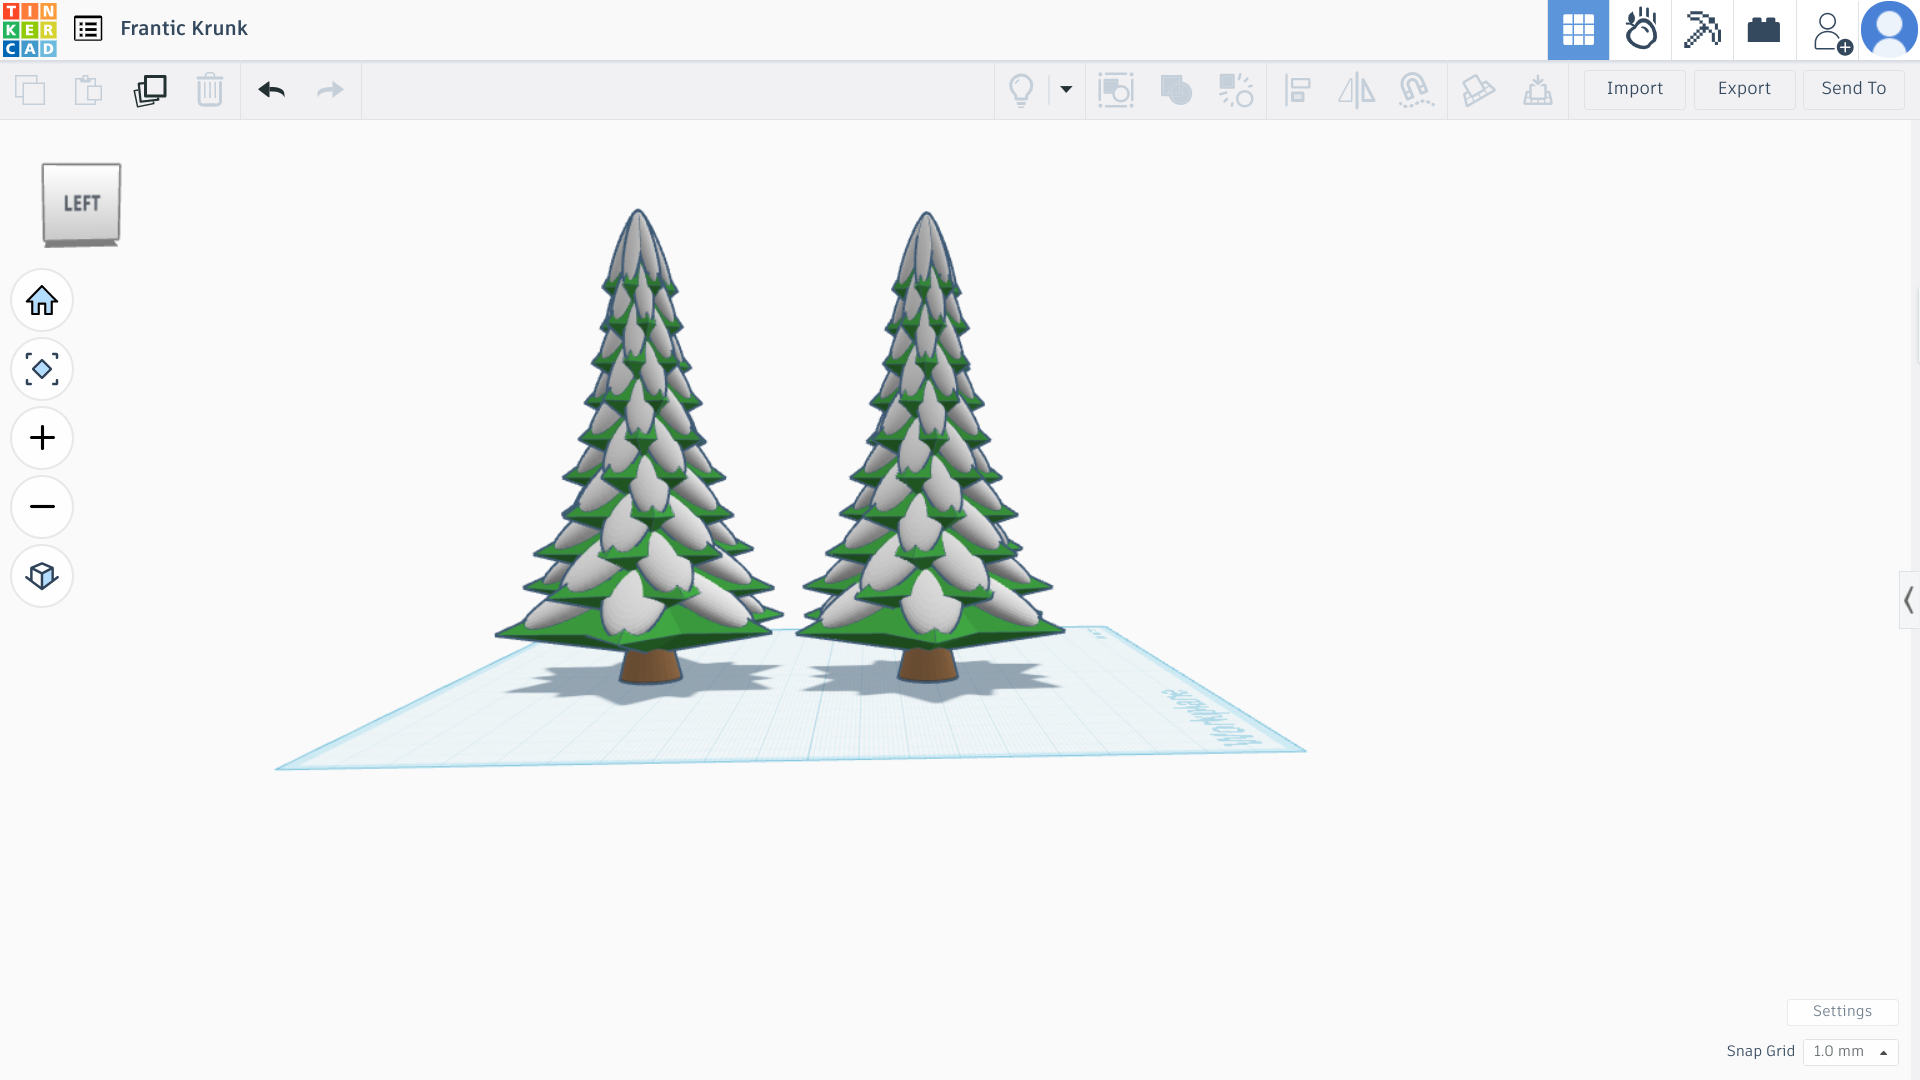The width and height of the screenshot is (1920, 1080).
Task: Open the user profile avatar
Action: tap(1889, 30)
